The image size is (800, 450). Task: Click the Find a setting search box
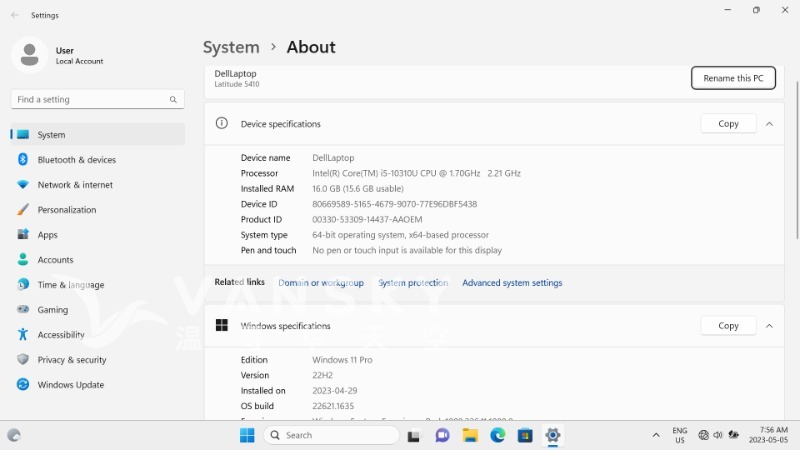90,100
